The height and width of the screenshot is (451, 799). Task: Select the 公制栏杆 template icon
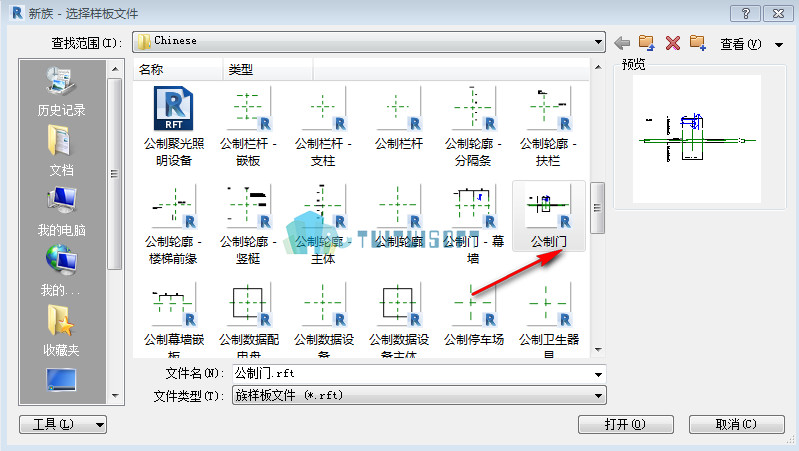click(x=398, y=109)
